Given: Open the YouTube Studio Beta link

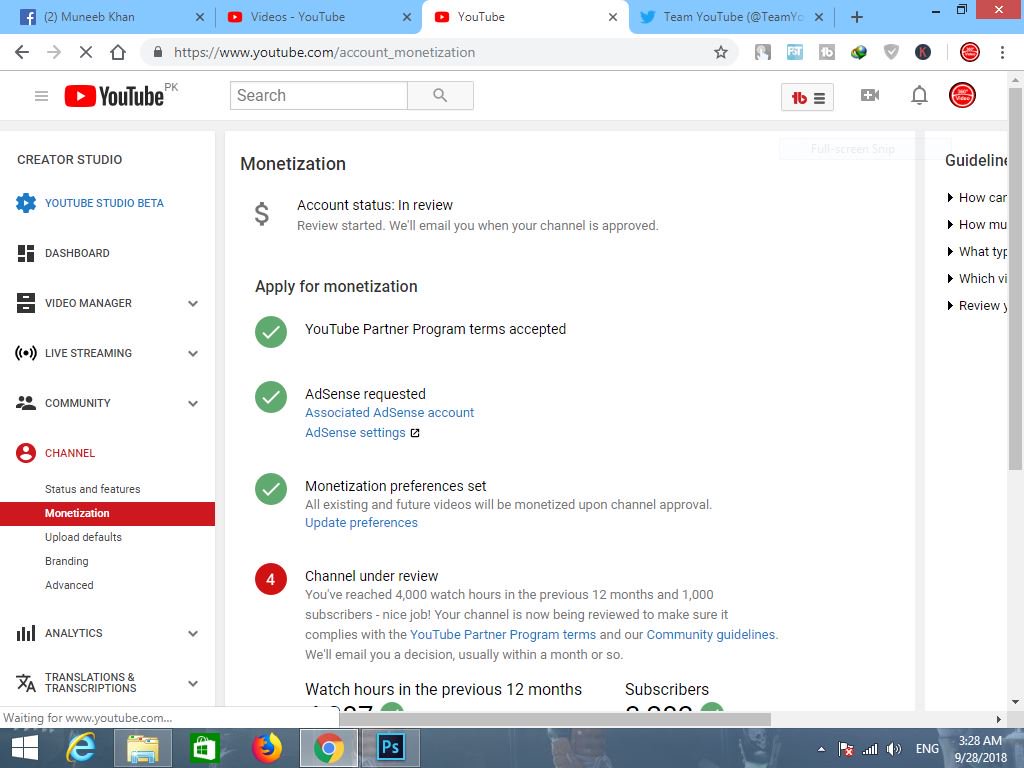Looking at the screenshot, I should click(104, 203).
